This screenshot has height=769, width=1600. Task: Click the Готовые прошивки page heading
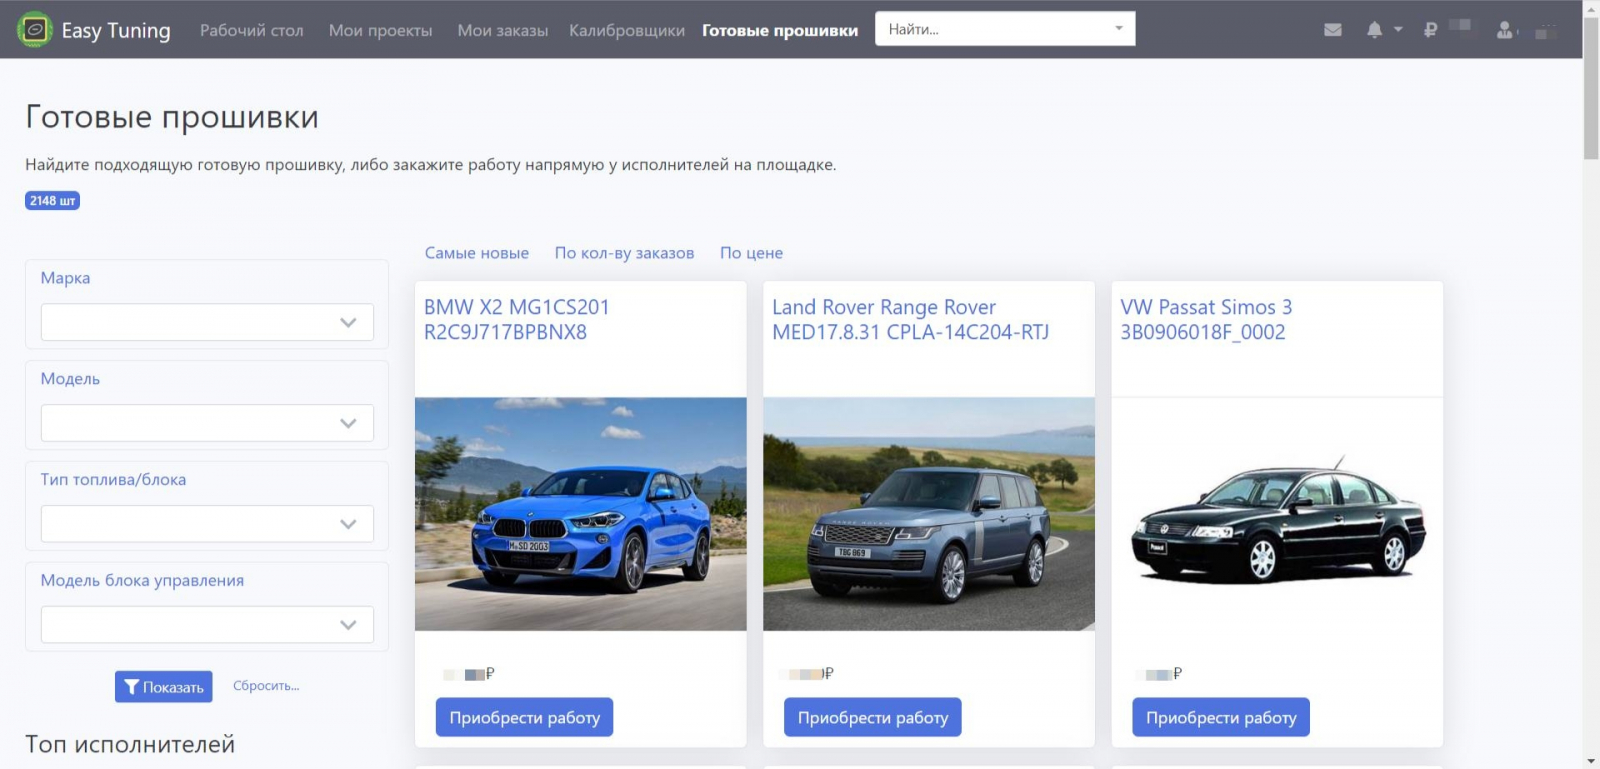click(172, 117)
